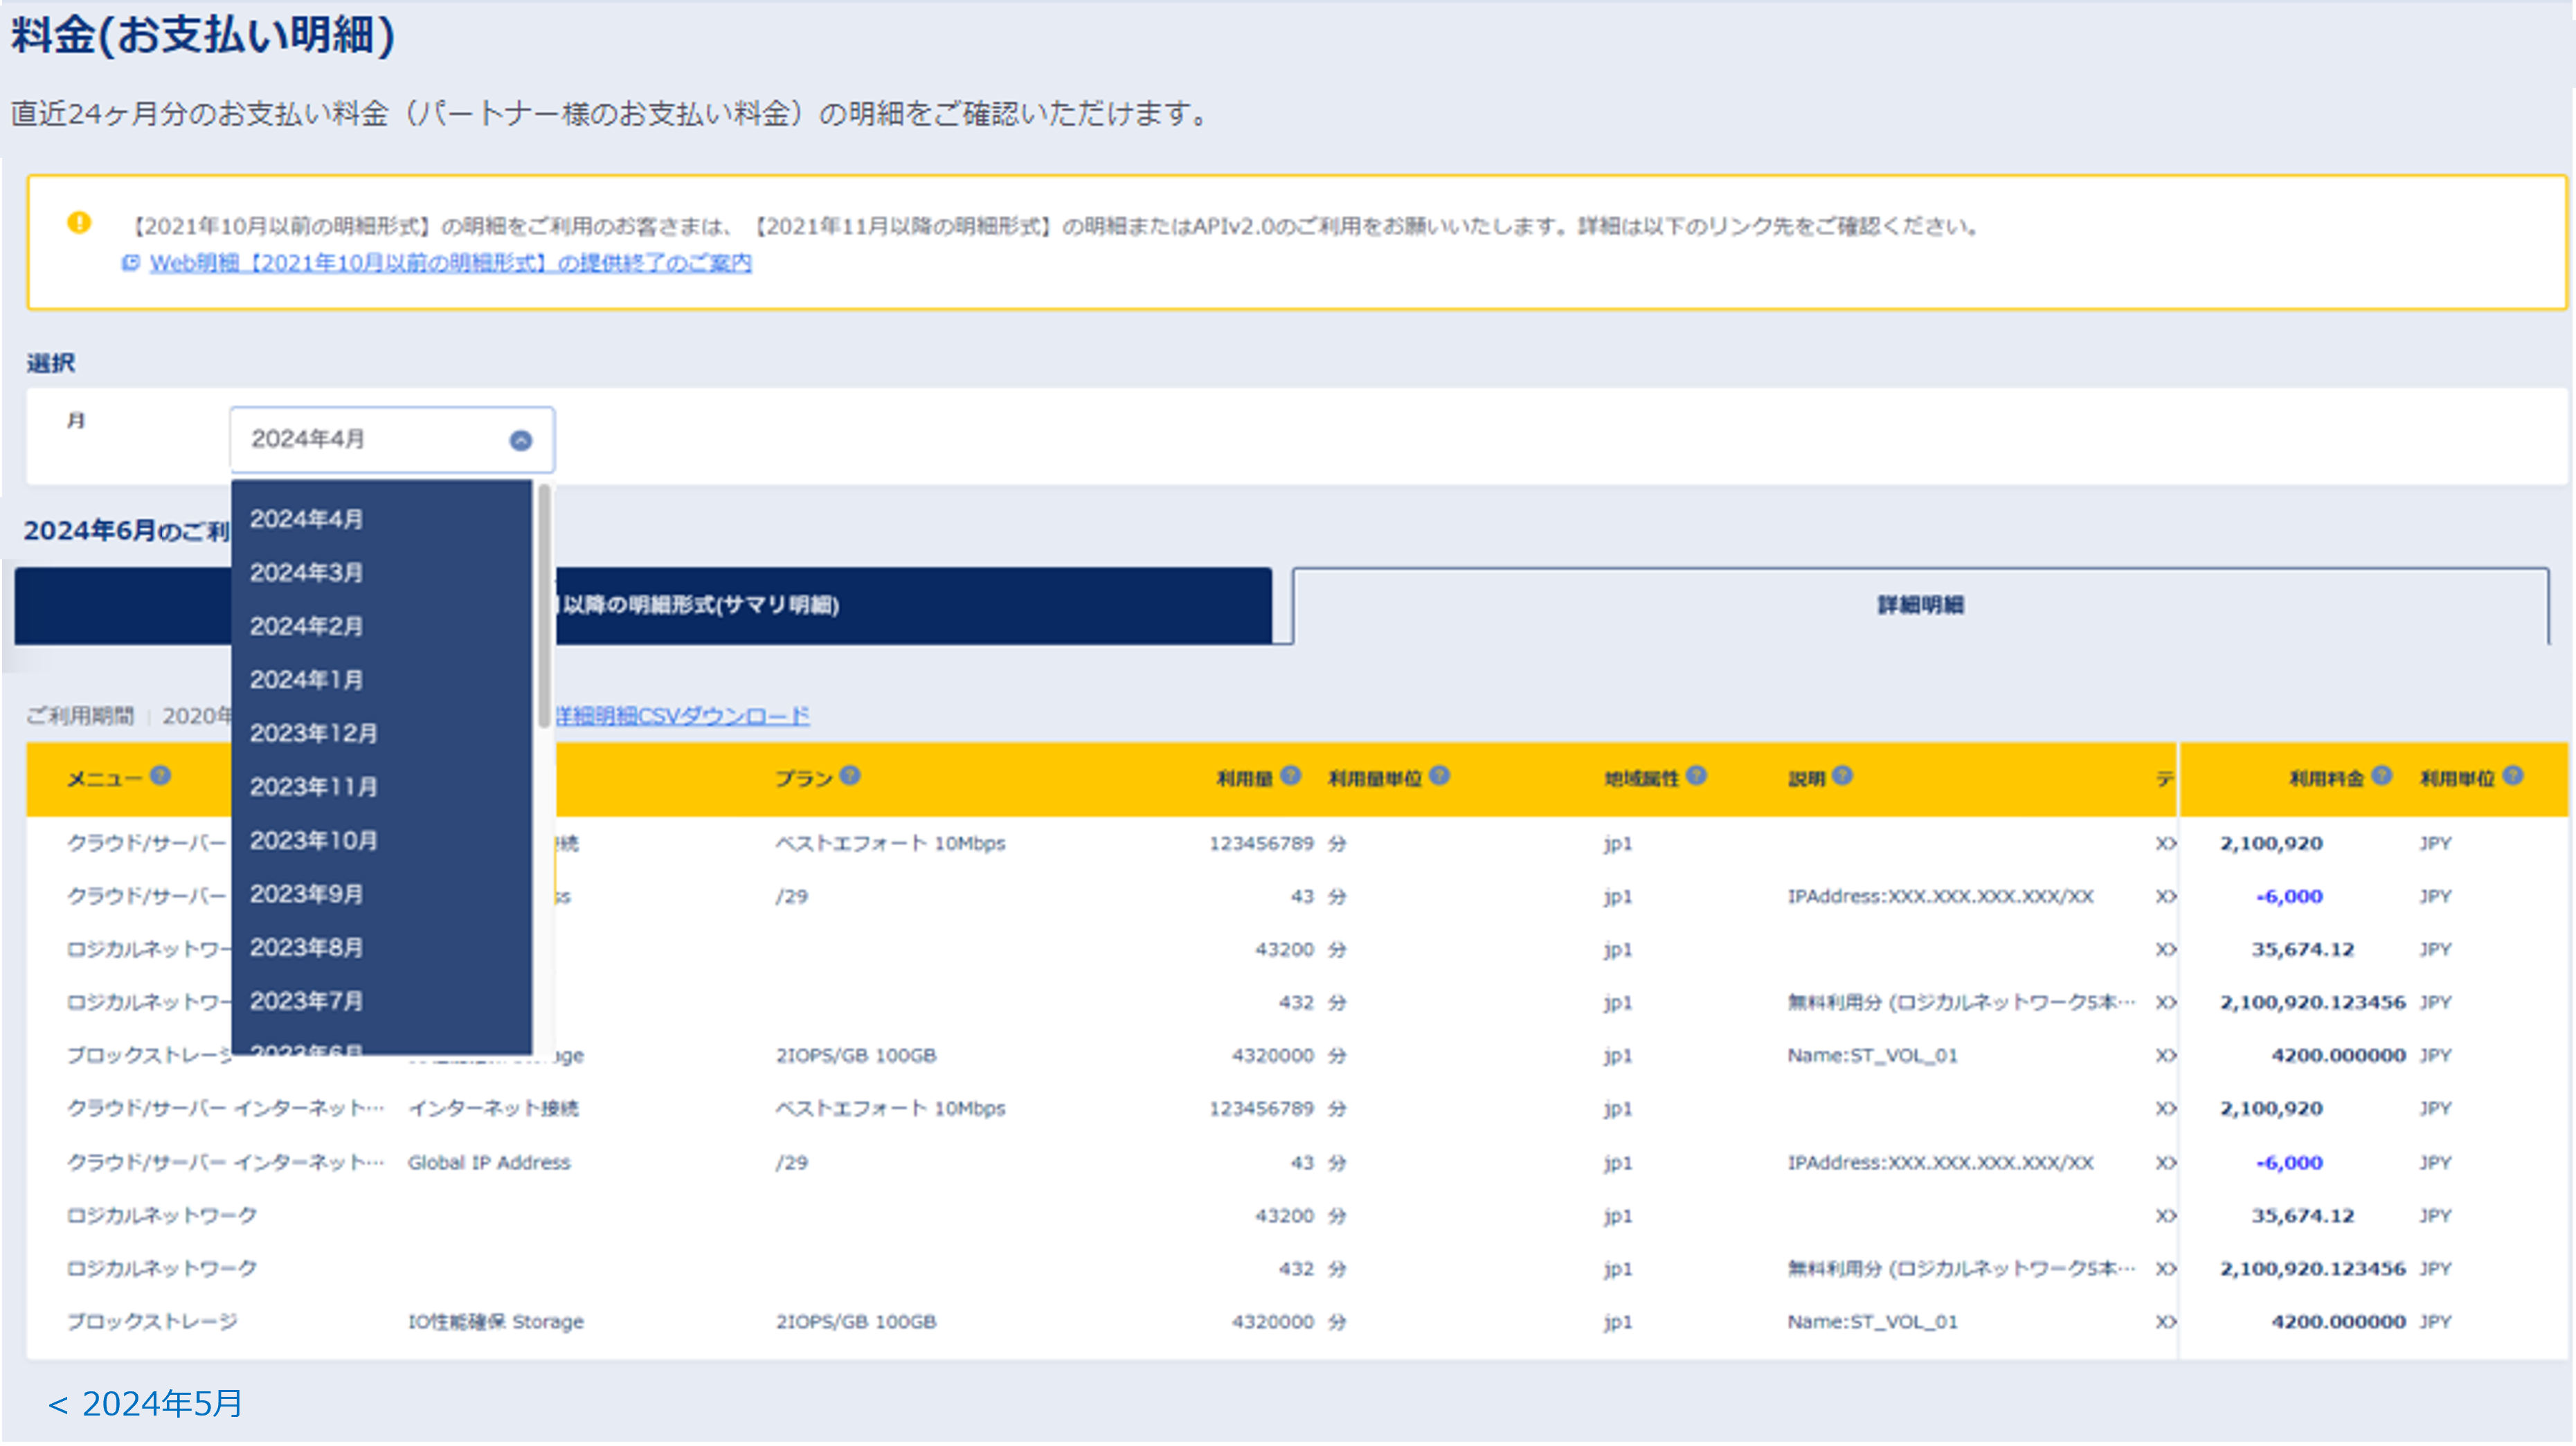Image resolution: width=2576 pixels, height=1446 pixels.
Task: Open the Web明細 provision-end notice link
Action: [x=450, y=263]
